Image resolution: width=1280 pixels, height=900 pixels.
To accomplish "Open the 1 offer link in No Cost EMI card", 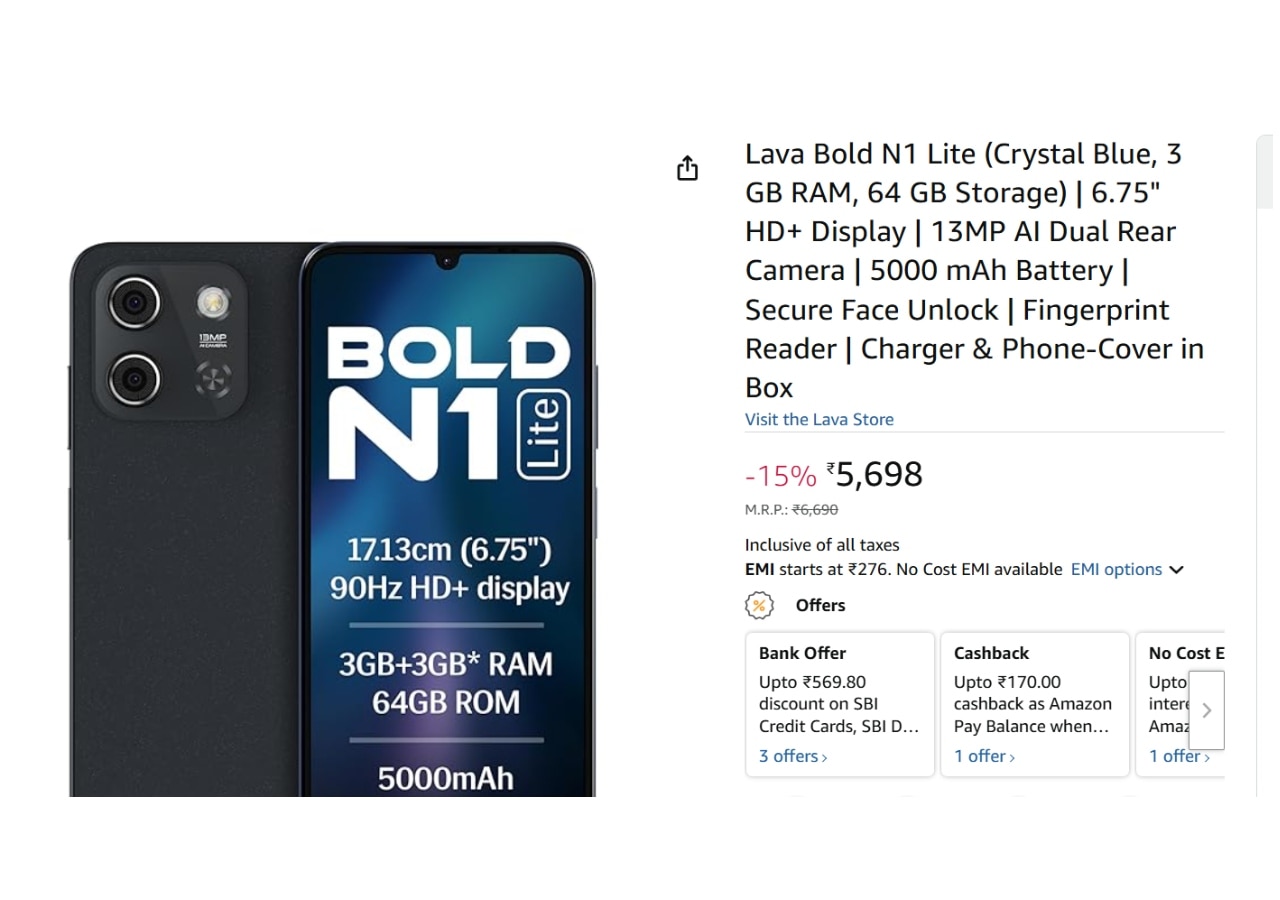I will coord(1179,756).
